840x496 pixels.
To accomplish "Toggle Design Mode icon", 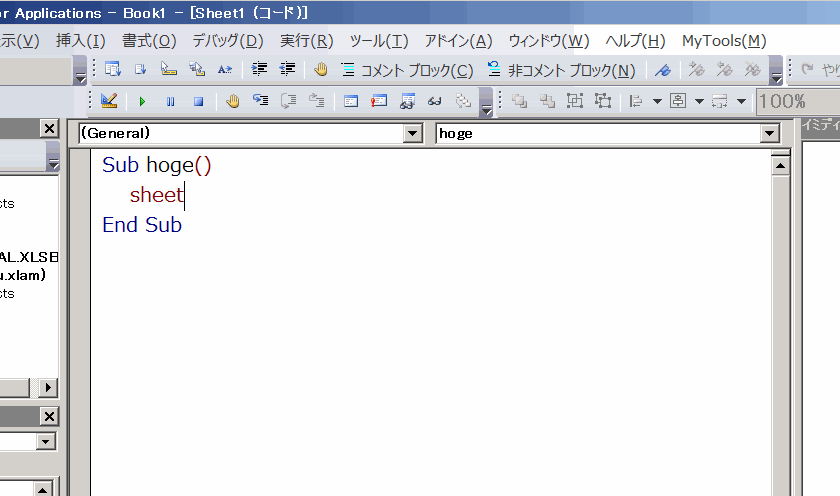I will point(109,101).
